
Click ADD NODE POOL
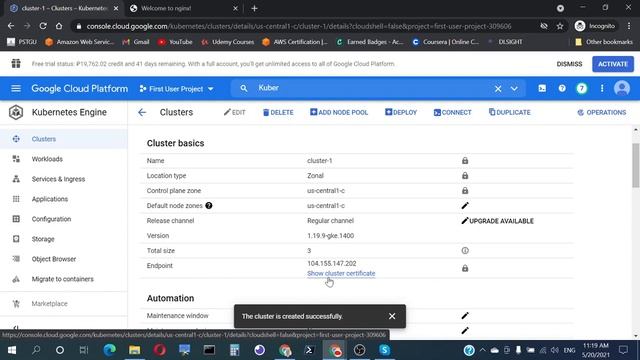point(339,112)
